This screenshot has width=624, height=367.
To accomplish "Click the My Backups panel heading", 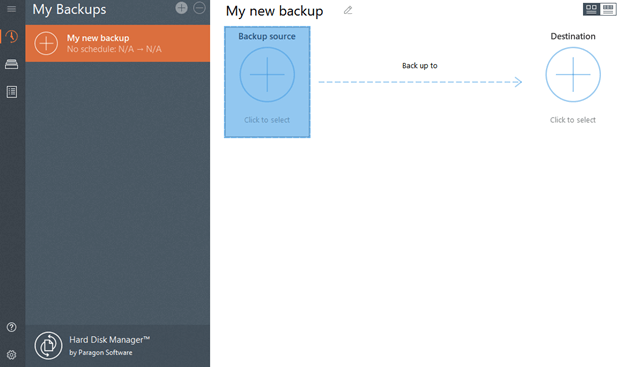I will 69,10.
